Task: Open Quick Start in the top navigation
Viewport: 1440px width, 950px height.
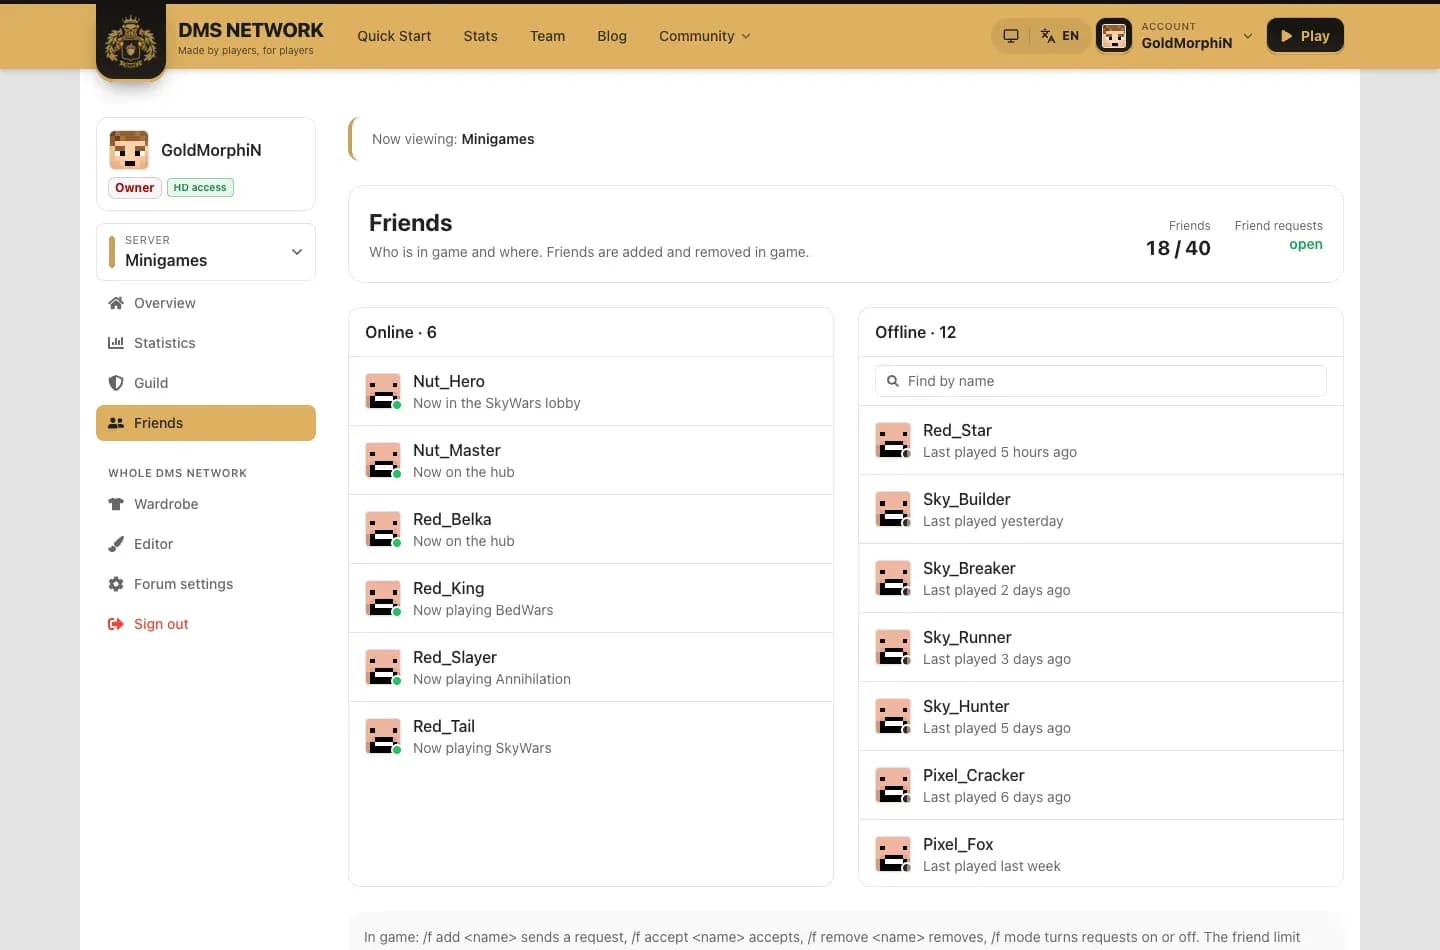Action: [x=394, y=36]
